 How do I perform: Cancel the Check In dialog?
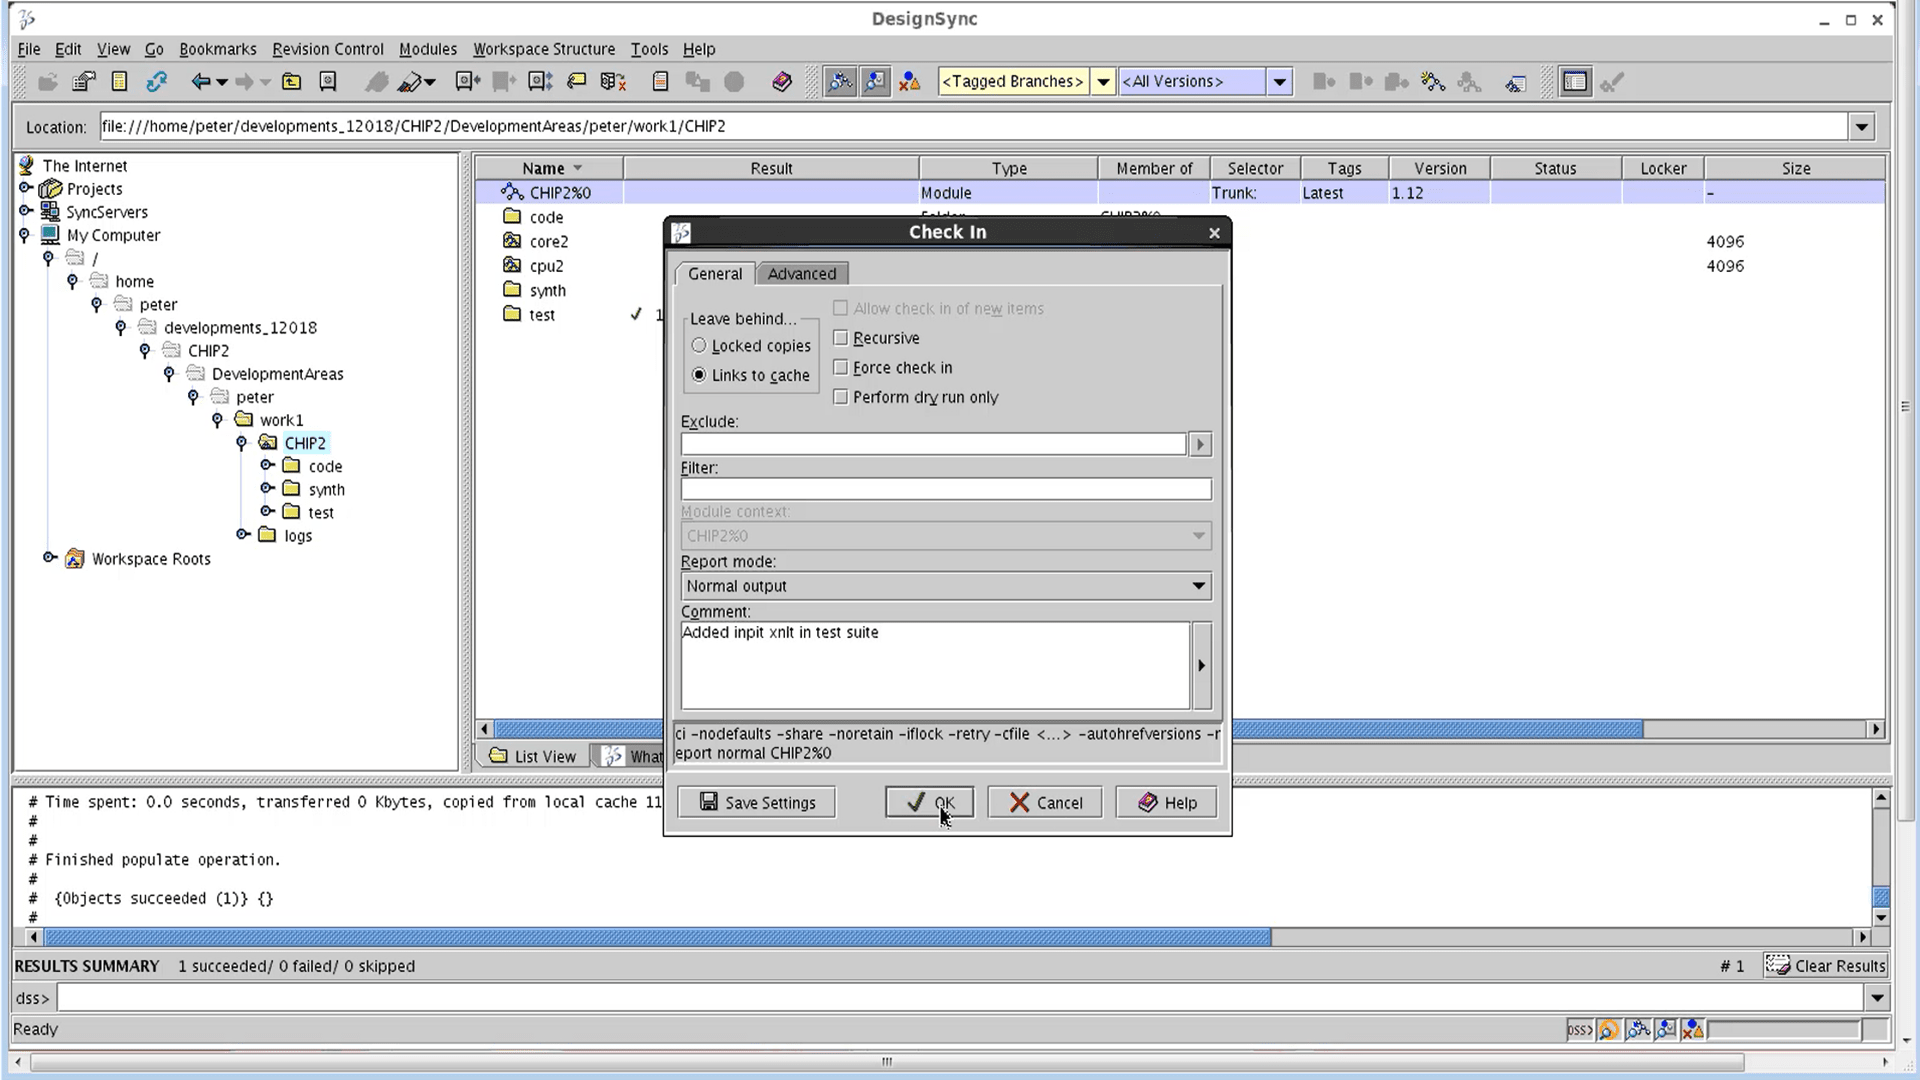pyautogui.click(x=1045, y=802)
